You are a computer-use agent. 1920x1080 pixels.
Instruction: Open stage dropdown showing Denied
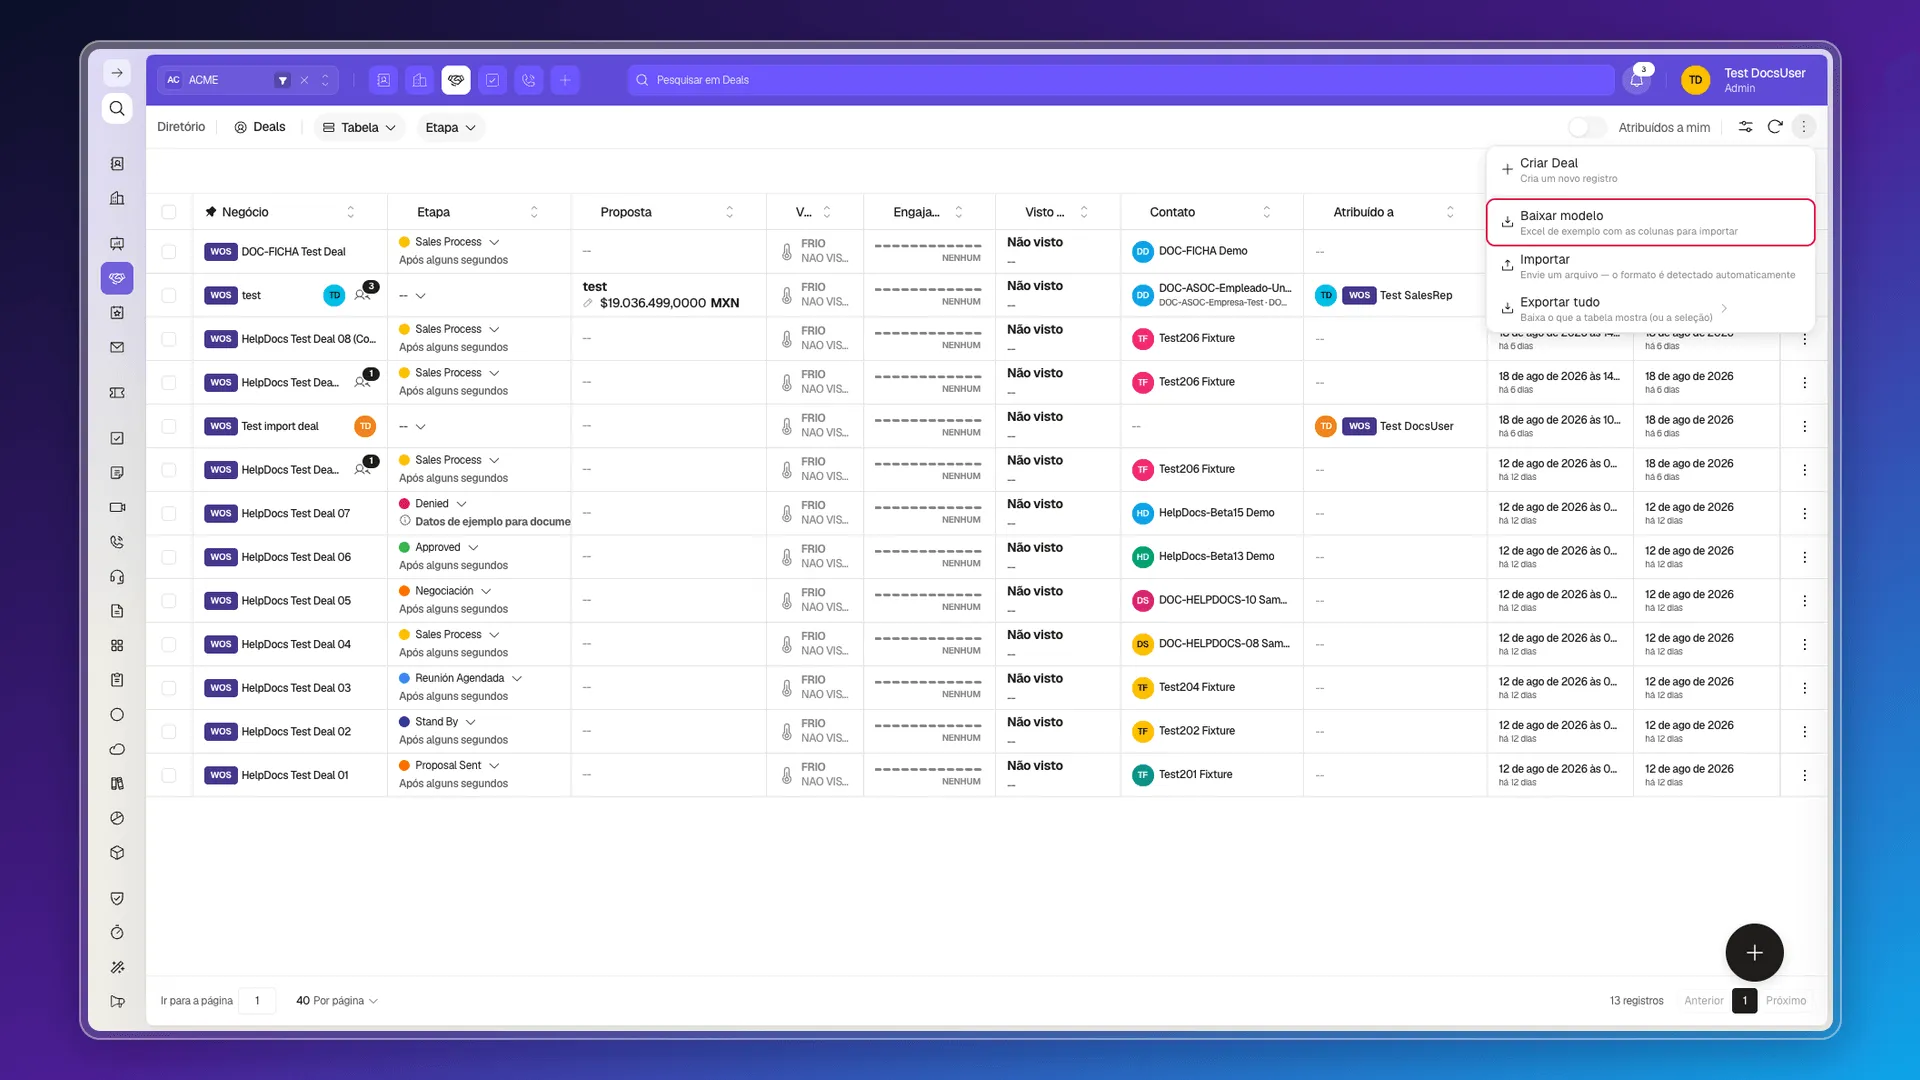pyautogui.click(x=461, y=504)
